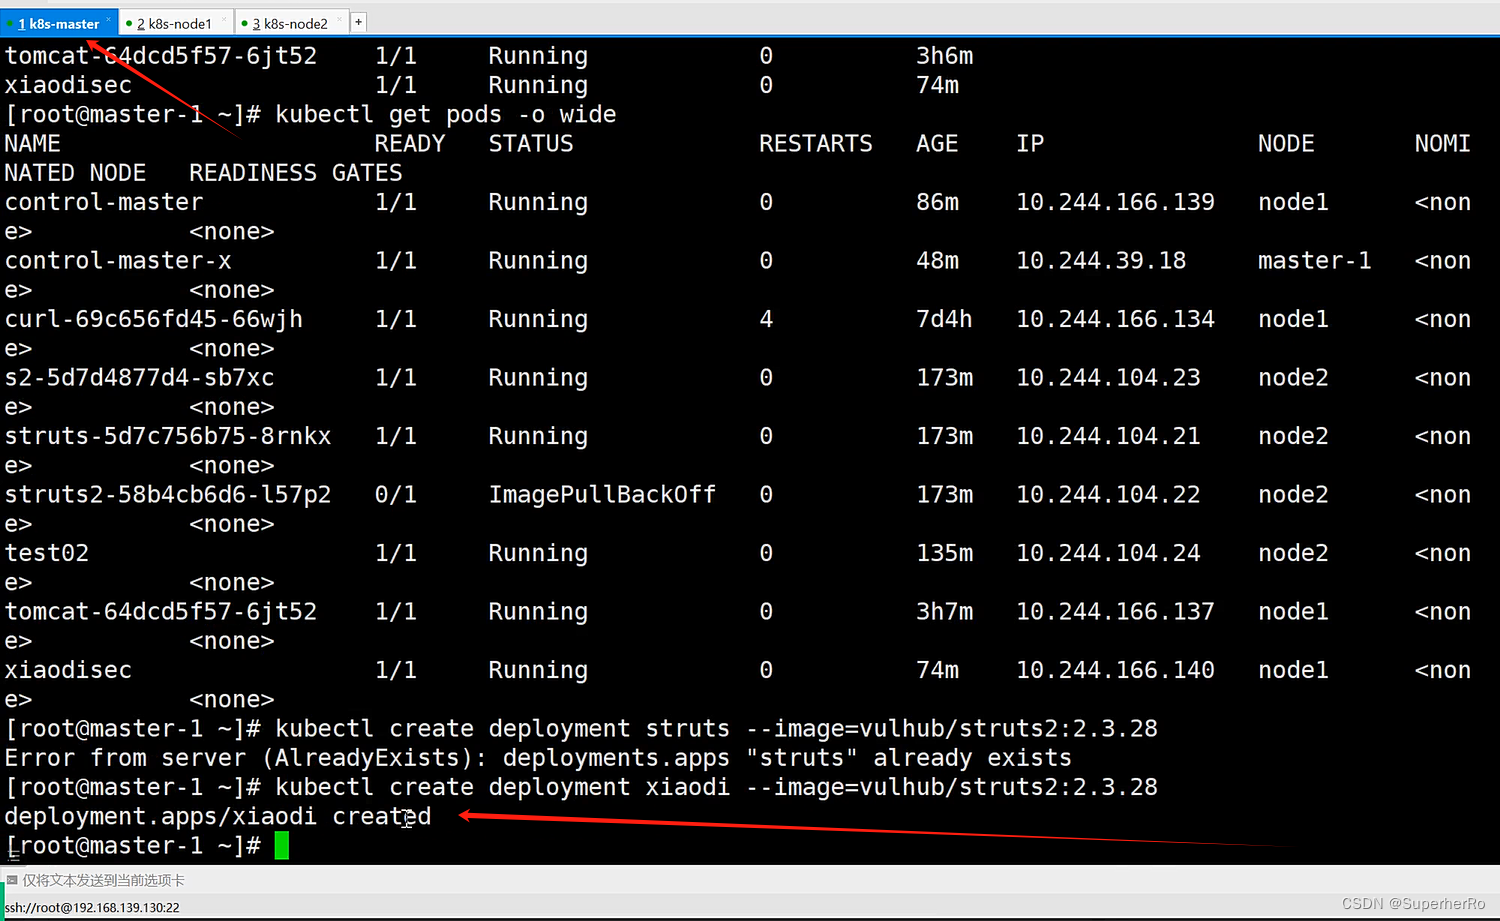Screen dimensions: 1500x921
Task: Click the 3h6m age value
Action: (x=944, y=56)
